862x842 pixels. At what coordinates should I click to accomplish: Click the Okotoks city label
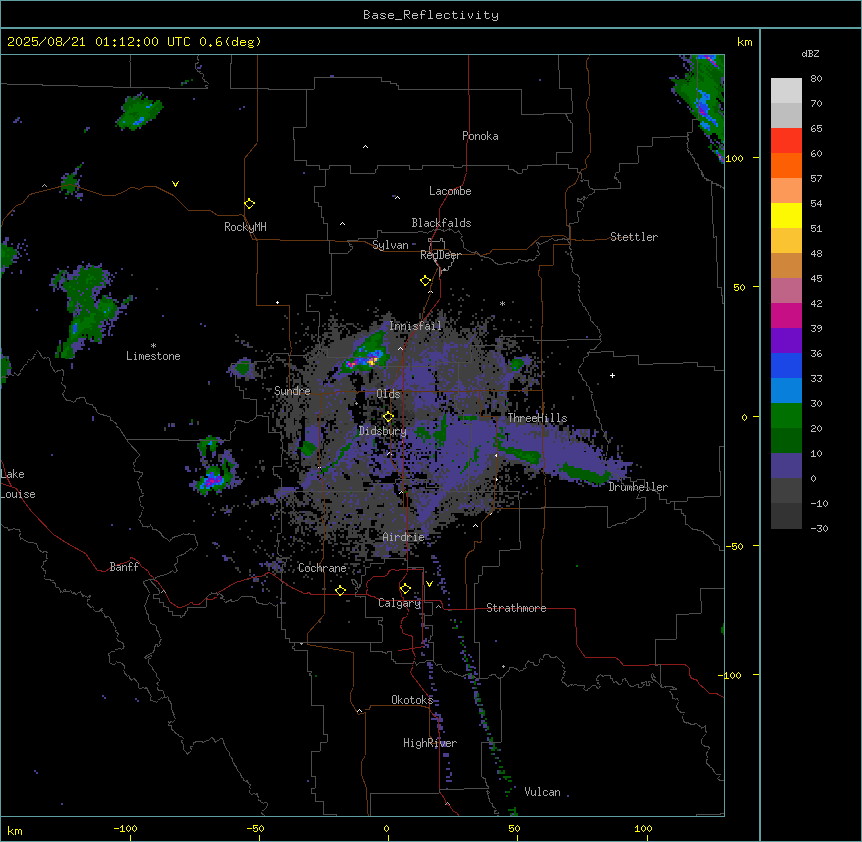pyautogui.click(x=412, y=700)
